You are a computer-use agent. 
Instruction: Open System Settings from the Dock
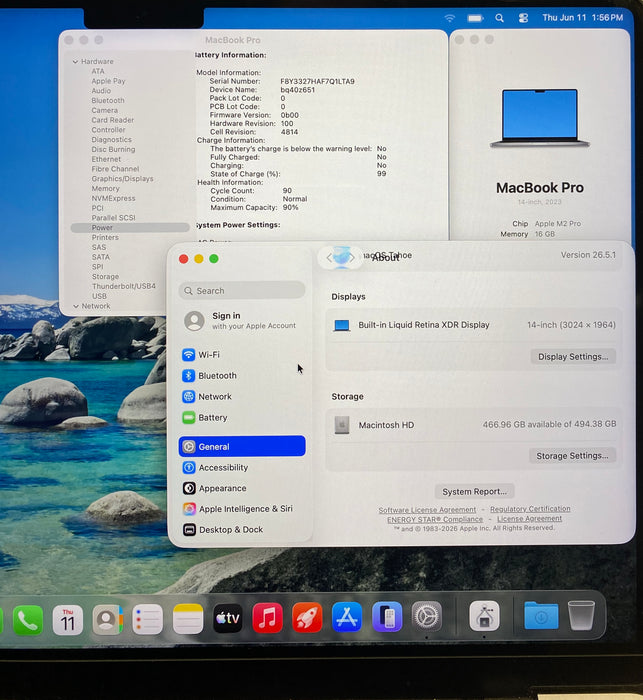(426, 617)
